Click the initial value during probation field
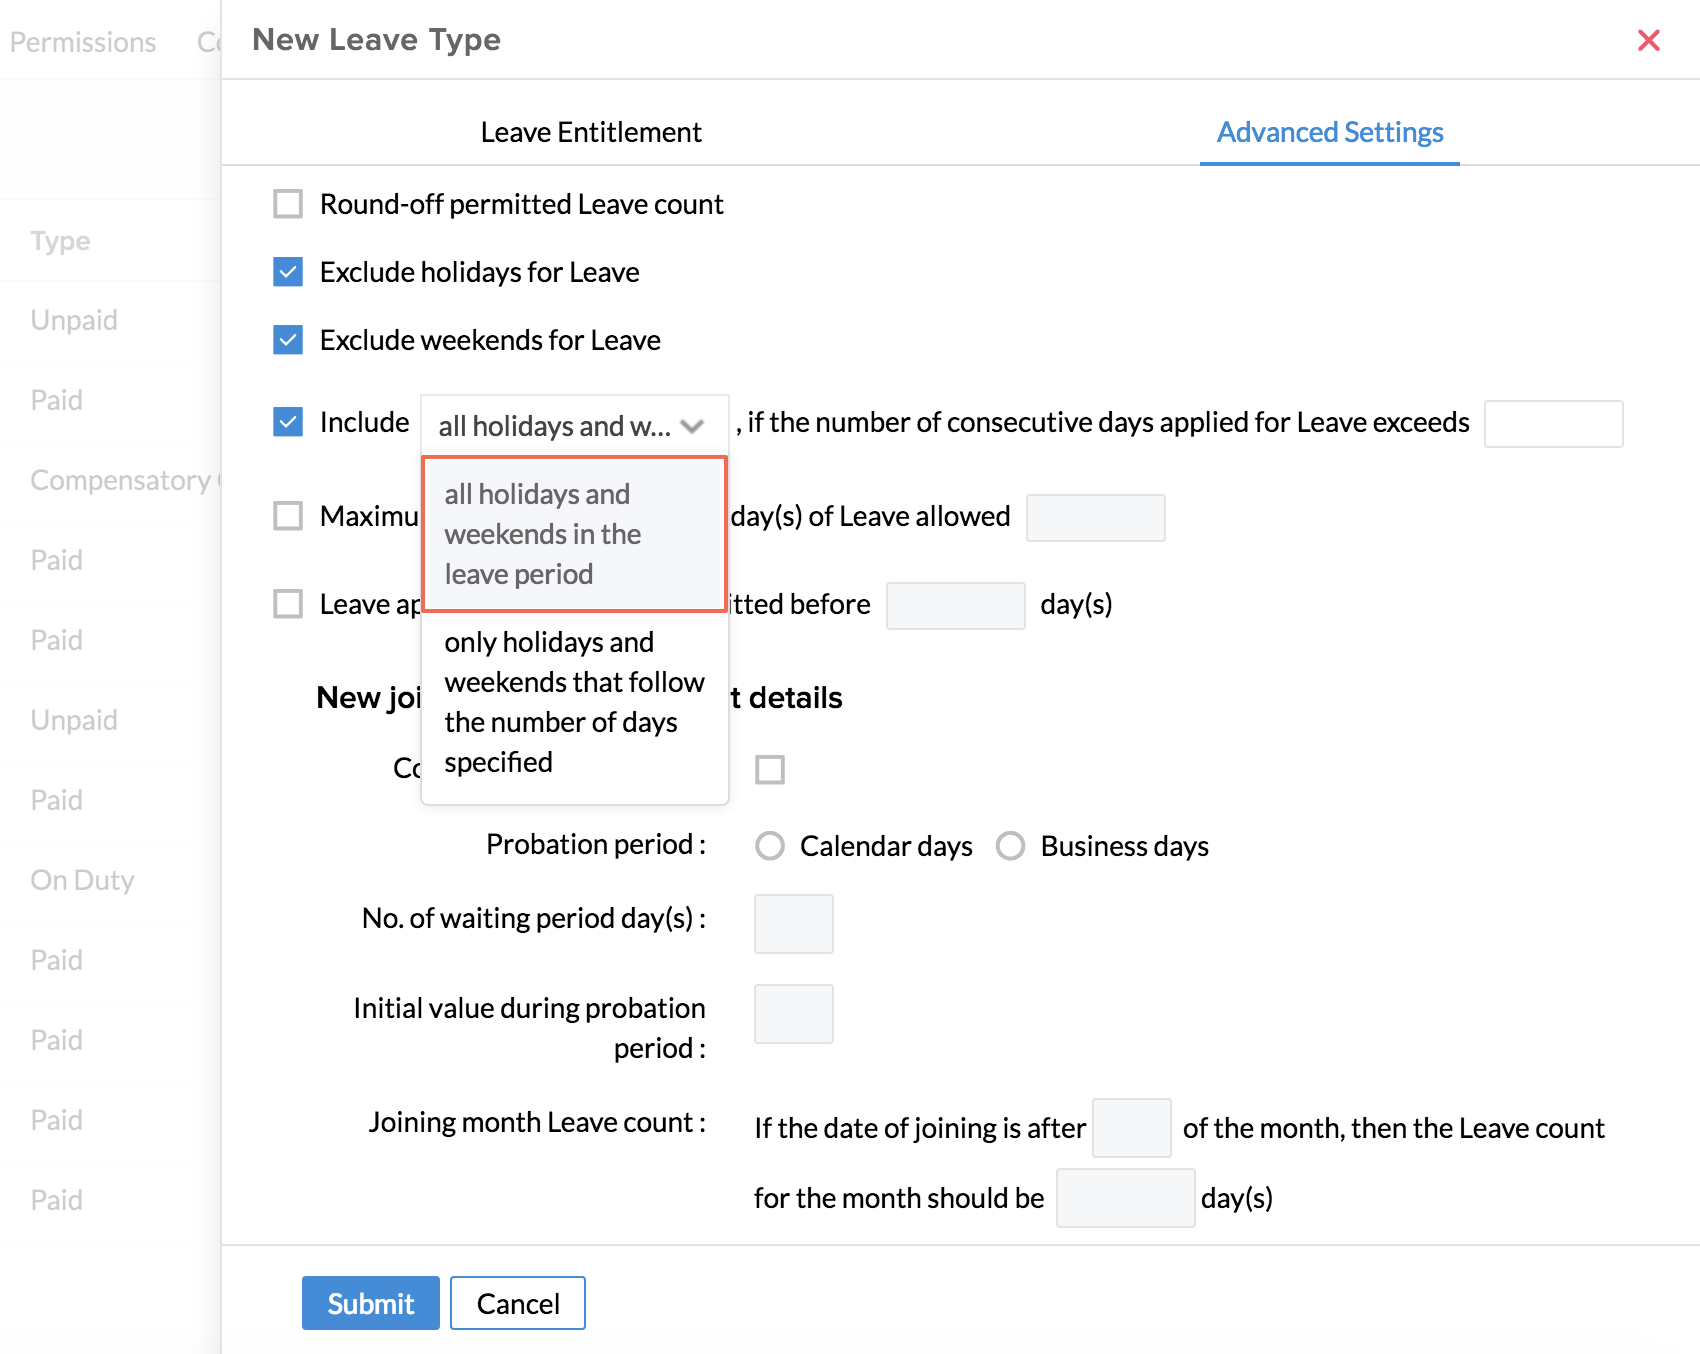1700x1354 pixels. click(793, 1014)
